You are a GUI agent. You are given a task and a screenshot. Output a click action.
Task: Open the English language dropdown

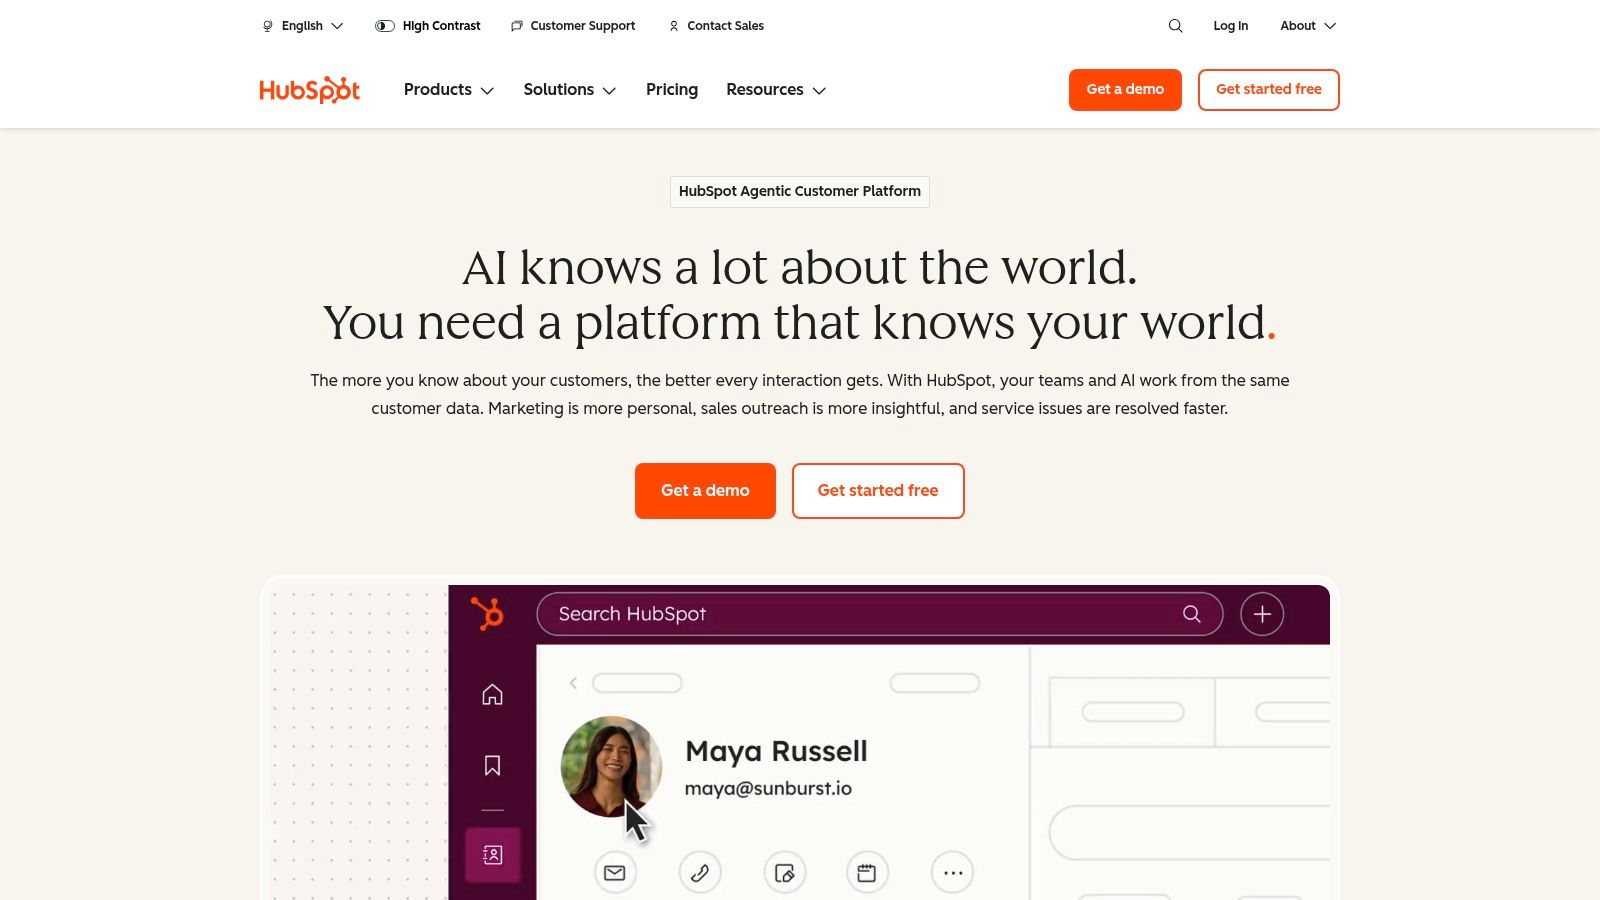(x=301, y=26)
